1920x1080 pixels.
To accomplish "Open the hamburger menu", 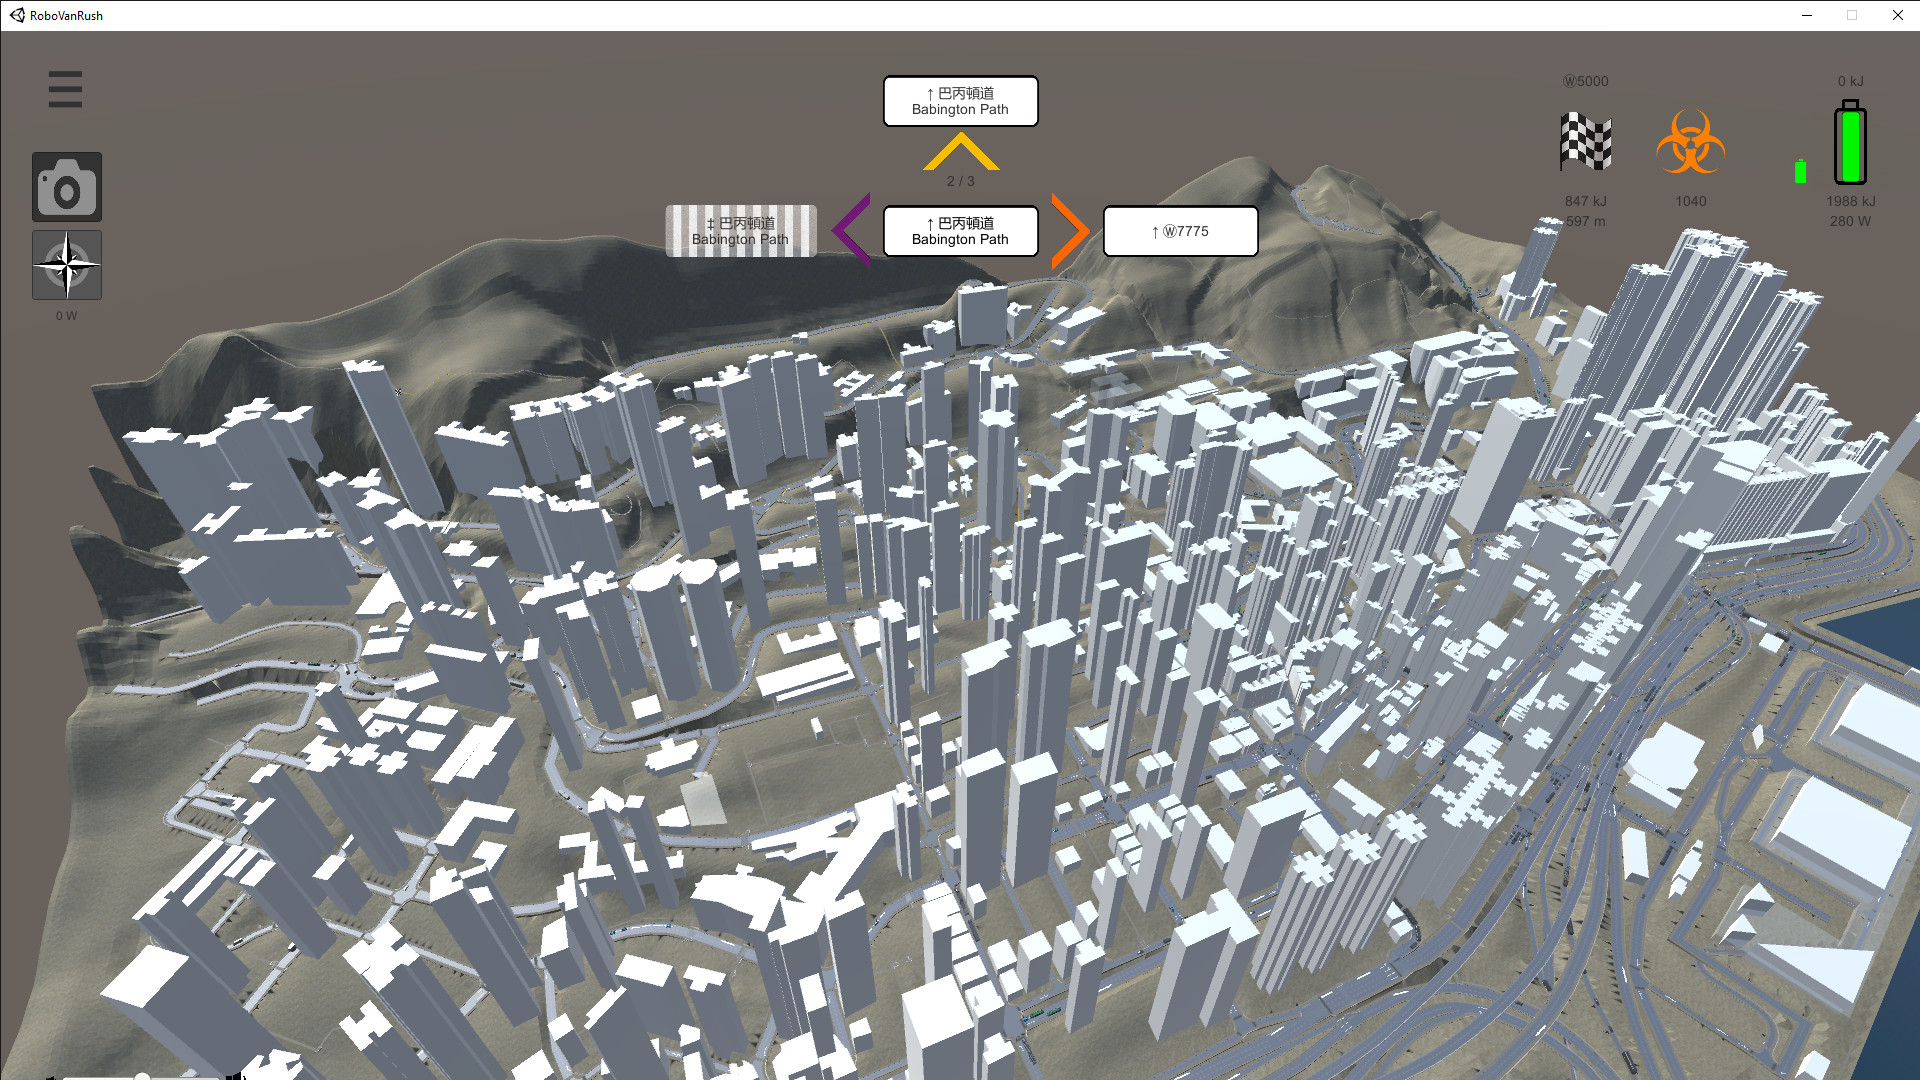I will point(65,89).
